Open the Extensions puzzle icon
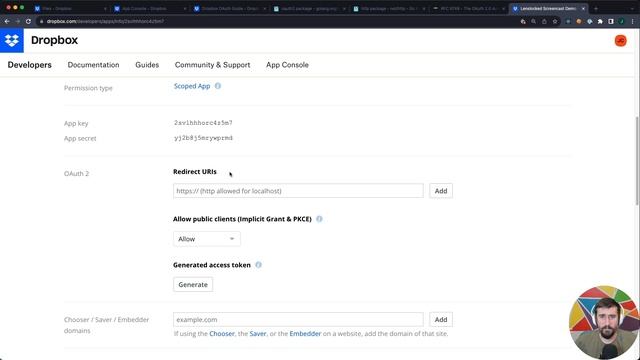 (600, 21)
